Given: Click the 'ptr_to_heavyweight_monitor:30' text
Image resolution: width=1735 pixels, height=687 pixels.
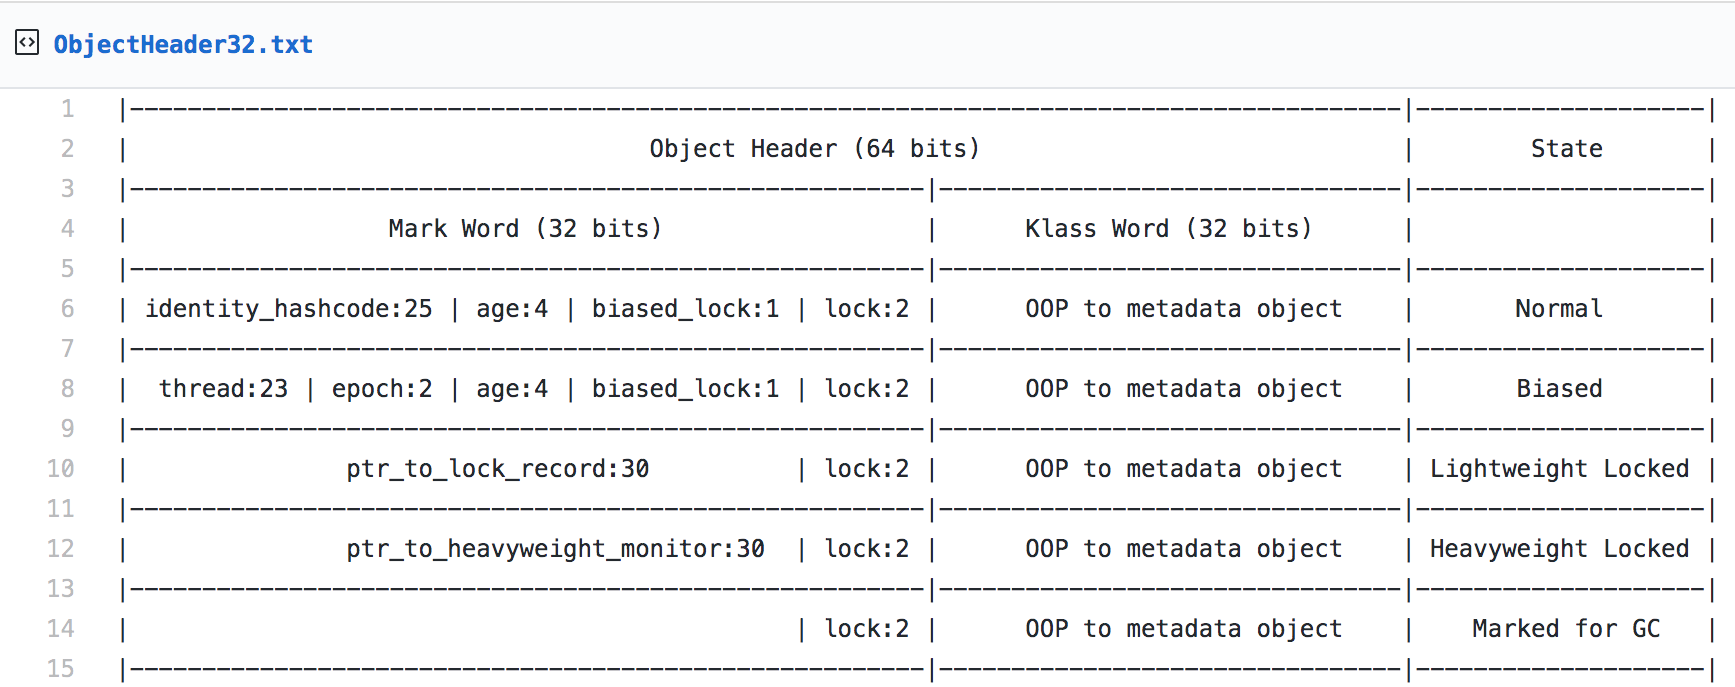Looking at the screenshot, I should [555, 549].
